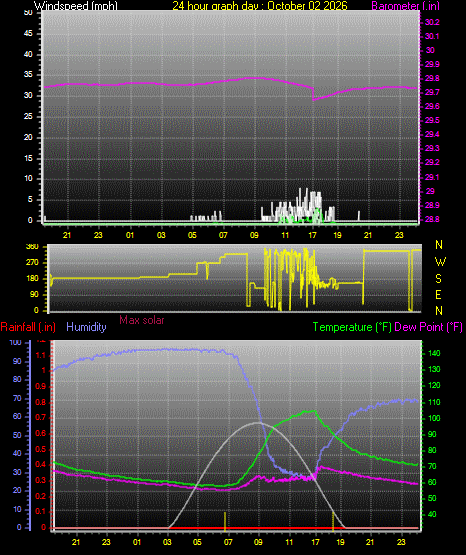Select the 180 wind direction axis value
The height and width of the screenshot is (555, 466).
(x=32, y=279)
